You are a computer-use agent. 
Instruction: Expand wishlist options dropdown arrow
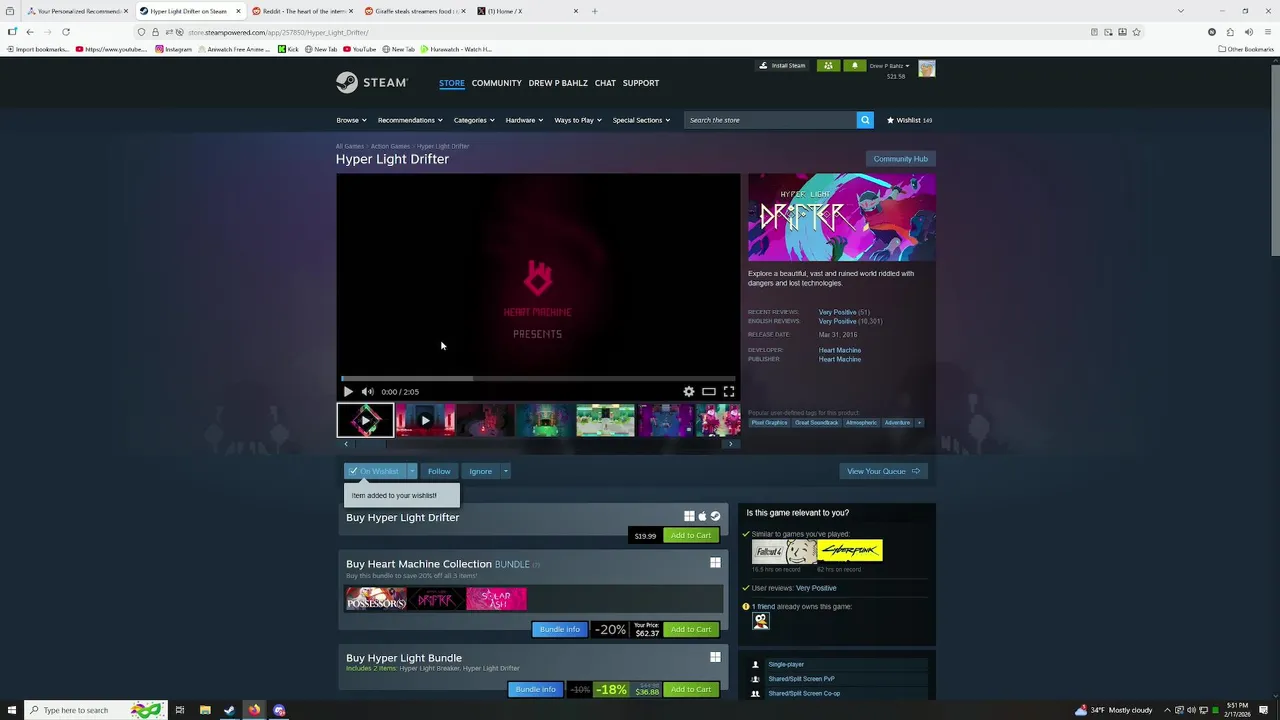click(411, 471)
